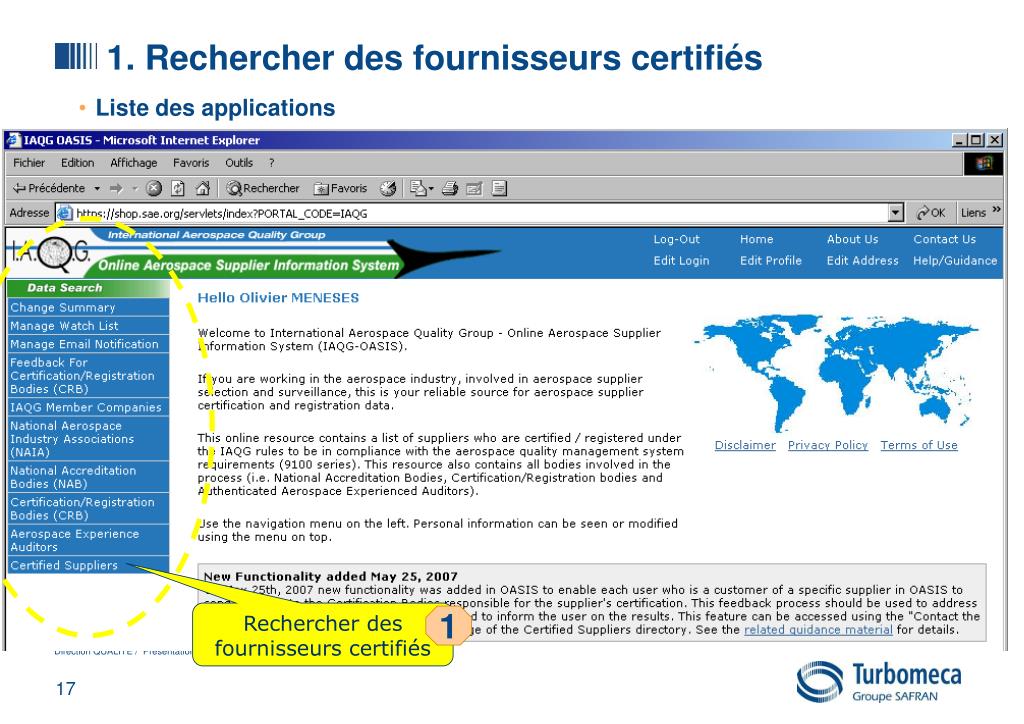Click the world map image
This screenshot has height=724, width=1024.
point(838,375)
